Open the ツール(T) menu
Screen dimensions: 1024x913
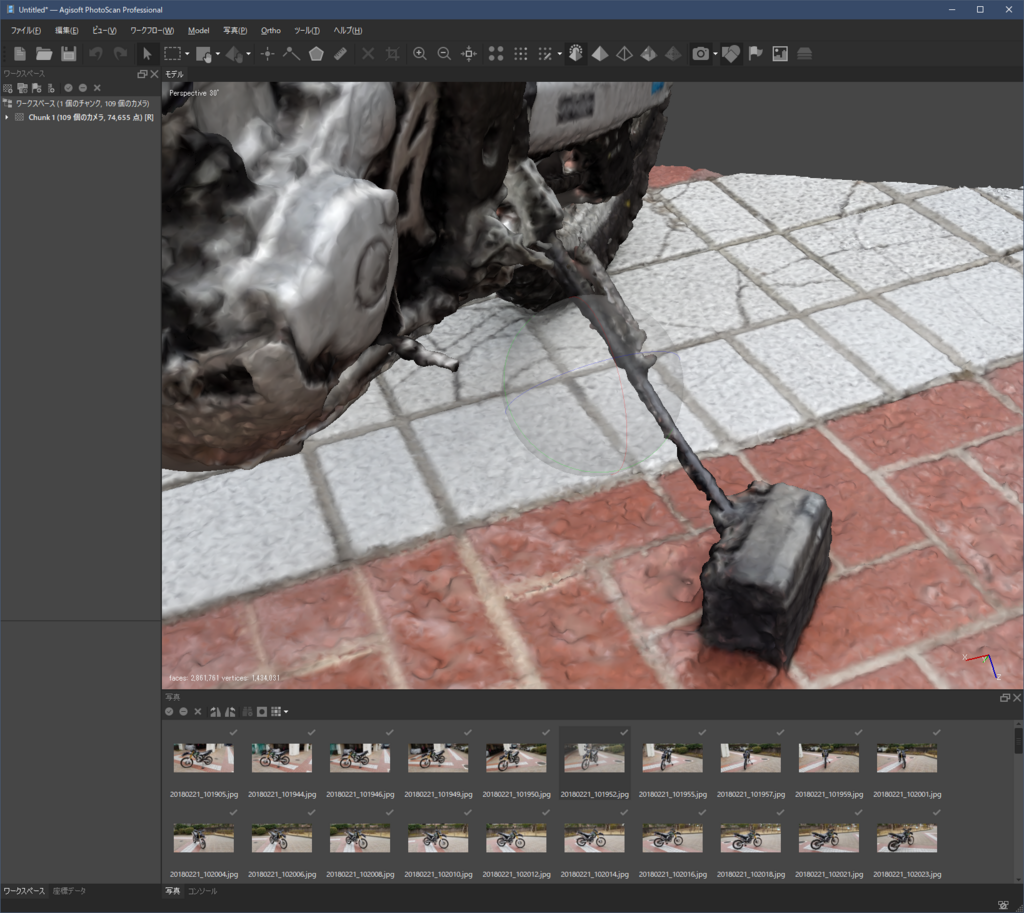pyautogui.click(x=307, y=31)
